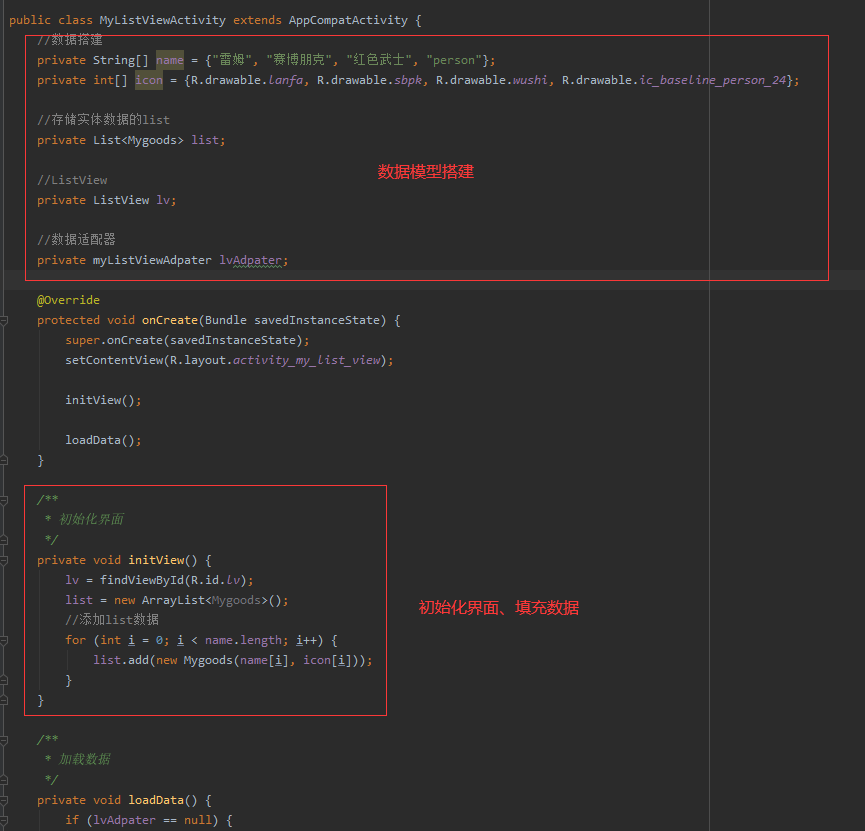
Task: Click the @Override annotation
Action: pos(68,300)
